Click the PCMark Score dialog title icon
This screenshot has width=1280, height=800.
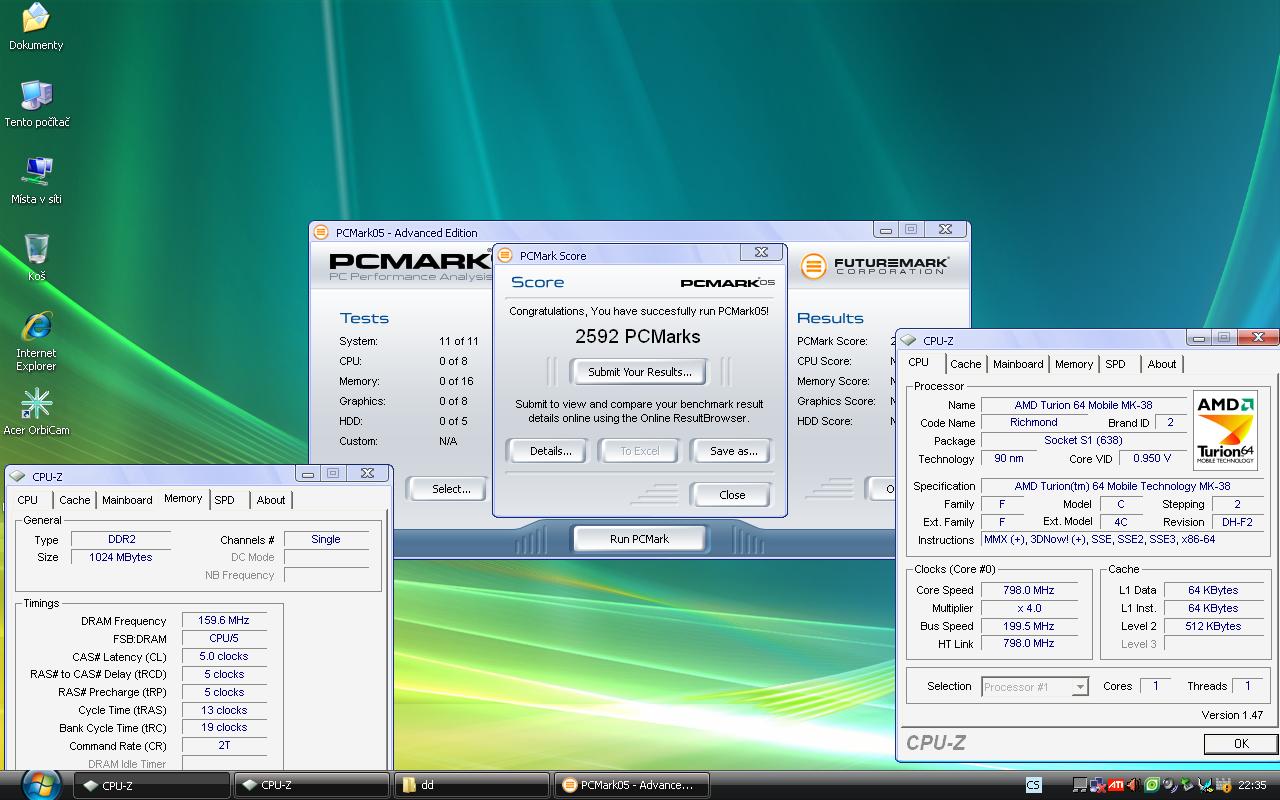(505, 255)
